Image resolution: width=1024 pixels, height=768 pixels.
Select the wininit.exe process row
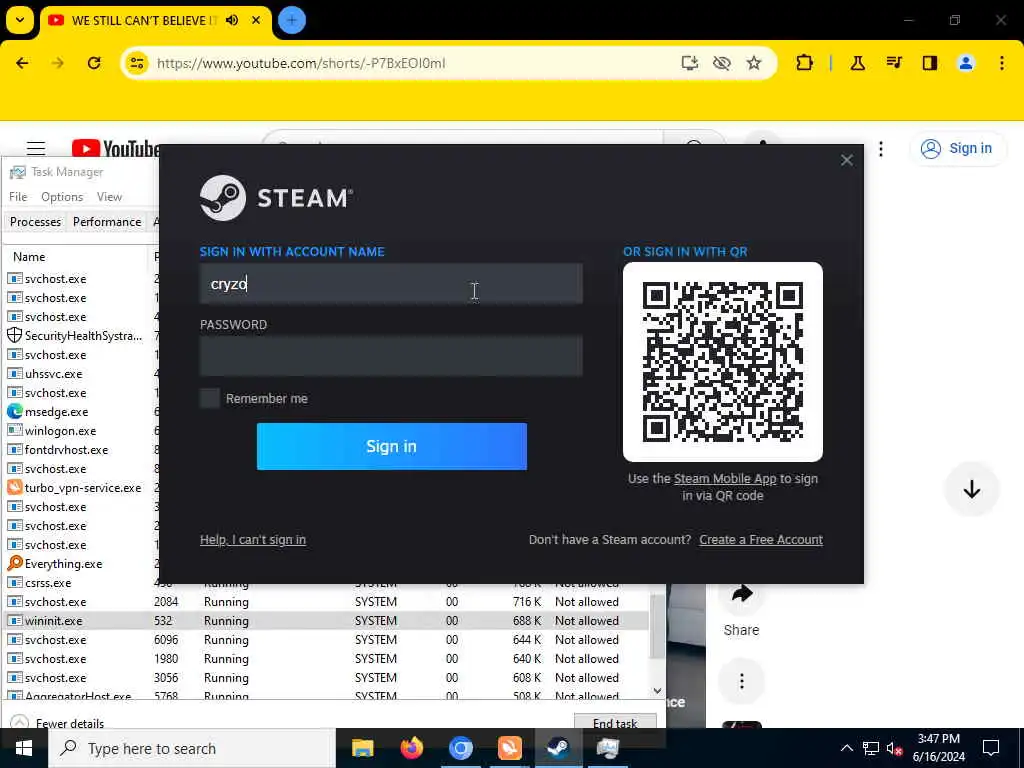[327, 620]
